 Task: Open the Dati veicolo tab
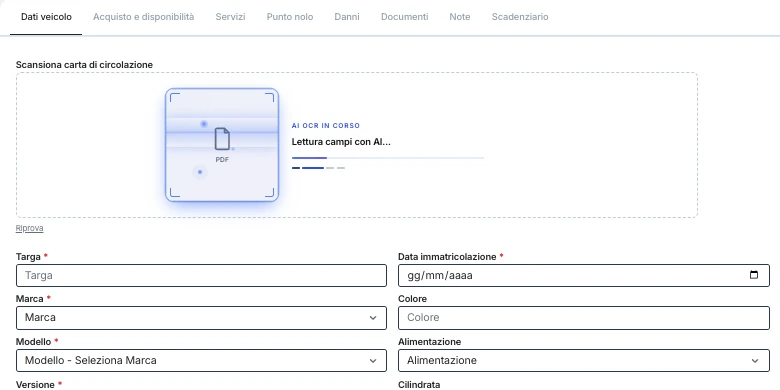(x=46, y=17)
